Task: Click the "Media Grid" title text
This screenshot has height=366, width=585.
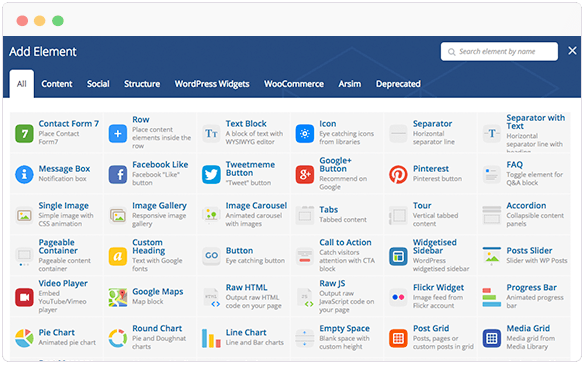Action: pyautogui.click(x=528, y=329)
